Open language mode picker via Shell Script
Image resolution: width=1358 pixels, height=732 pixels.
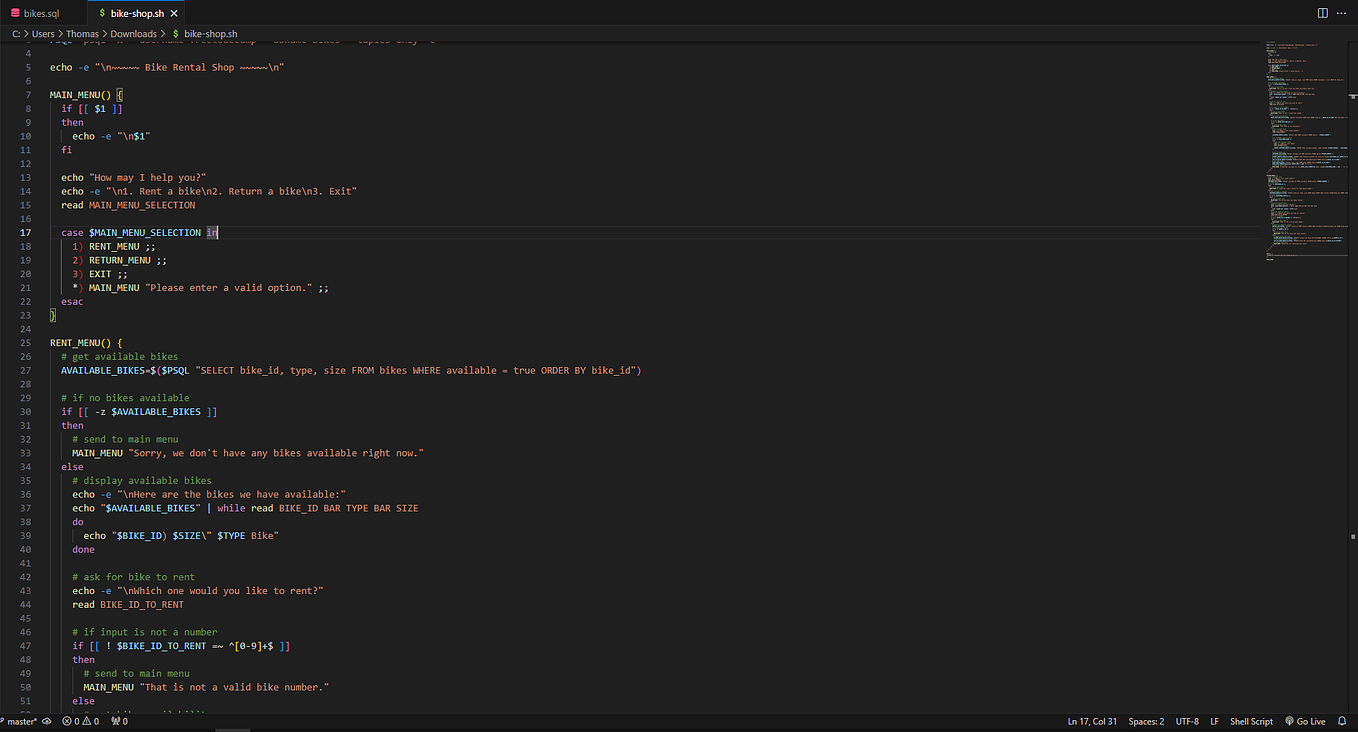tap(1251, 721)
